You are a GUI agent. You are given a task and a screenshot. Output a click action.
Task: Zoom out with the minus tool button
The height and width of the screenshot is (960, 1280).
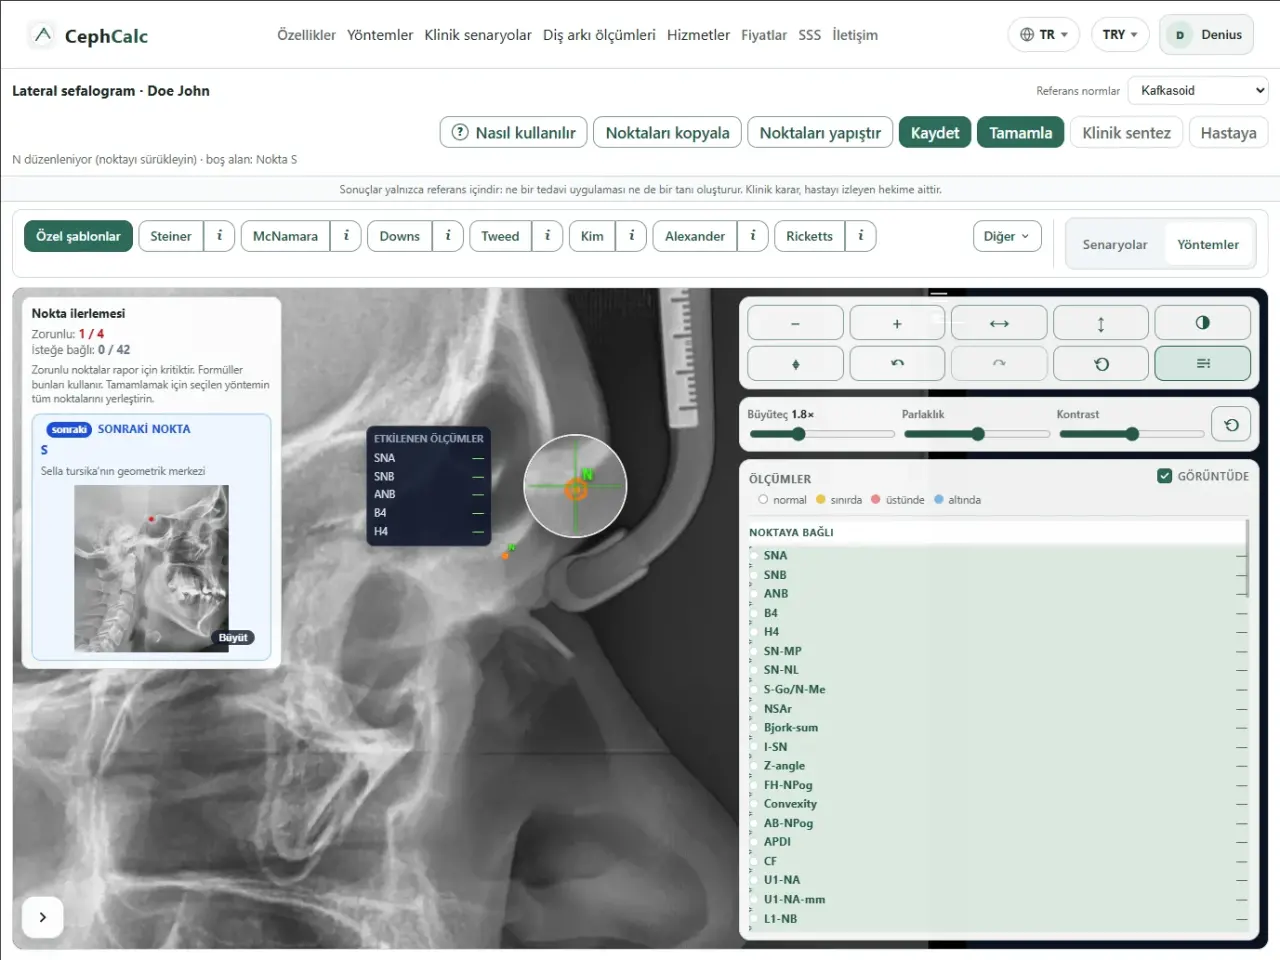coord(795,323)
